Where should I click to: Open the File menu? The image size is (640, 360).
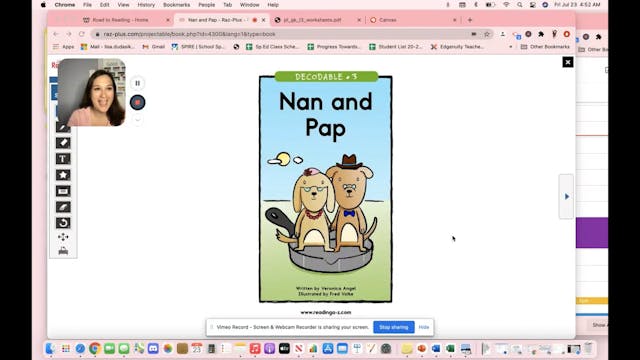87,5
